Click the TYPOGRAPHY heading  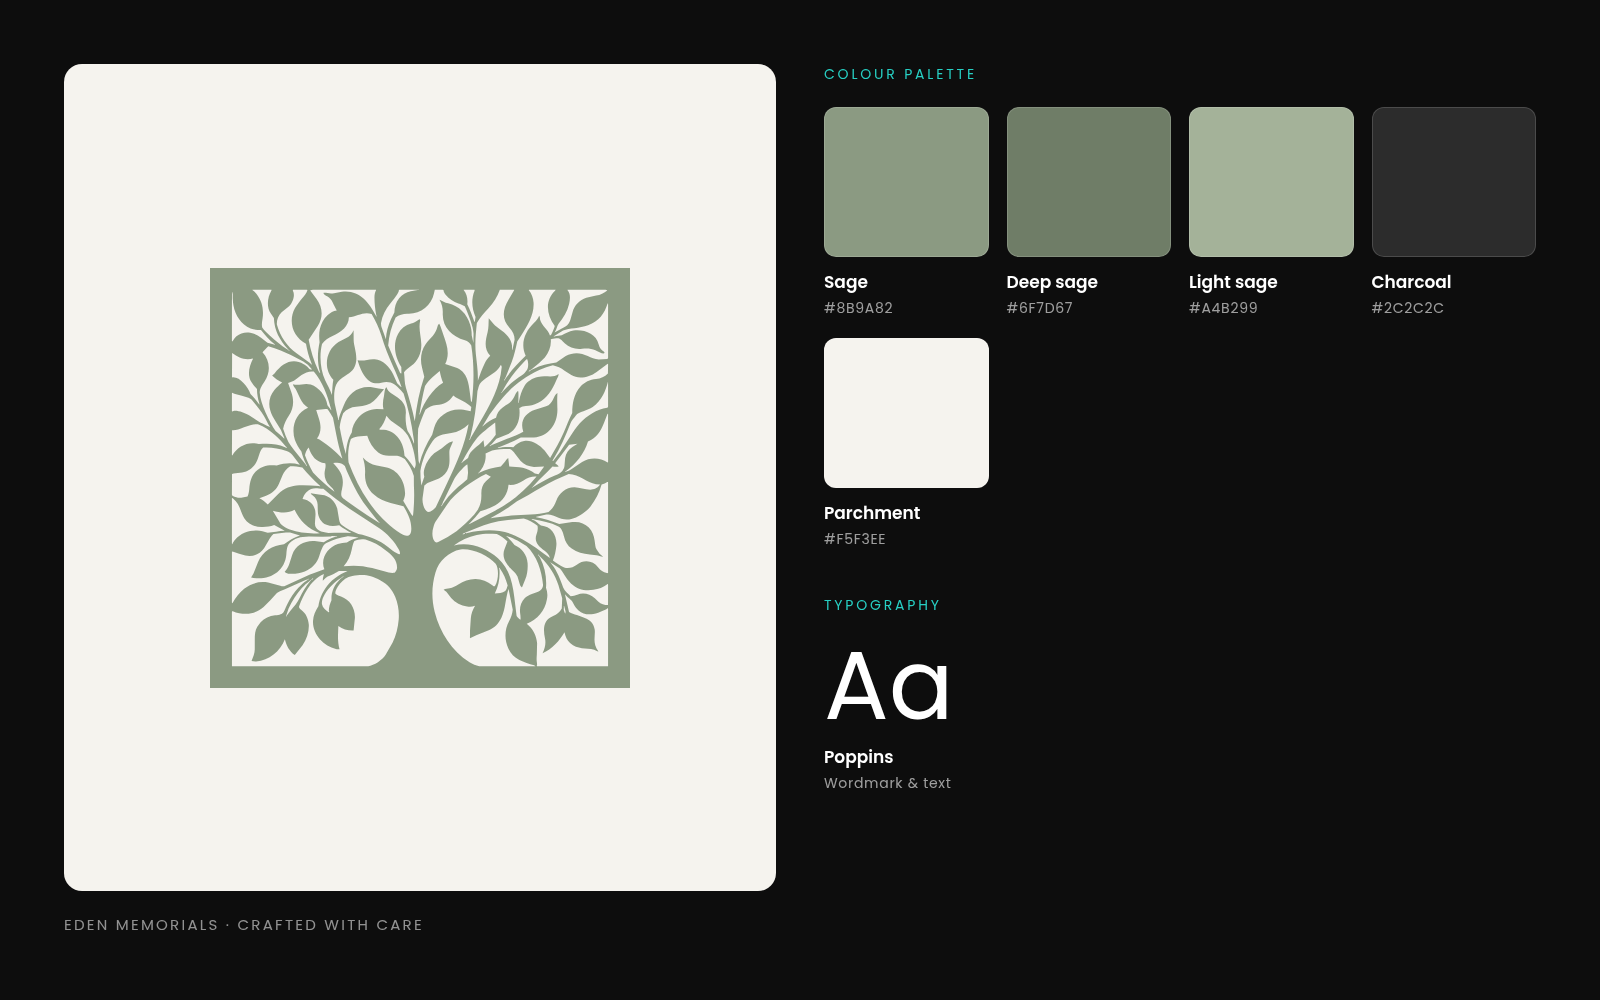pos(882,605)
